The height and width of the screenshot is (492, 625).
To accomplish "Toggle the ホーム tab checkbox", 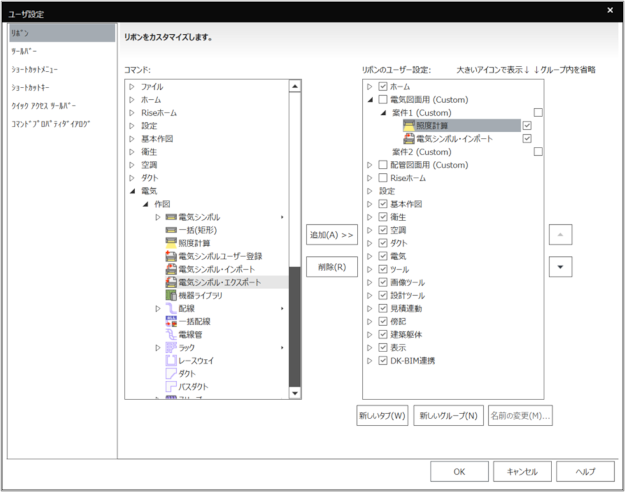I will [x=383, y=87].
